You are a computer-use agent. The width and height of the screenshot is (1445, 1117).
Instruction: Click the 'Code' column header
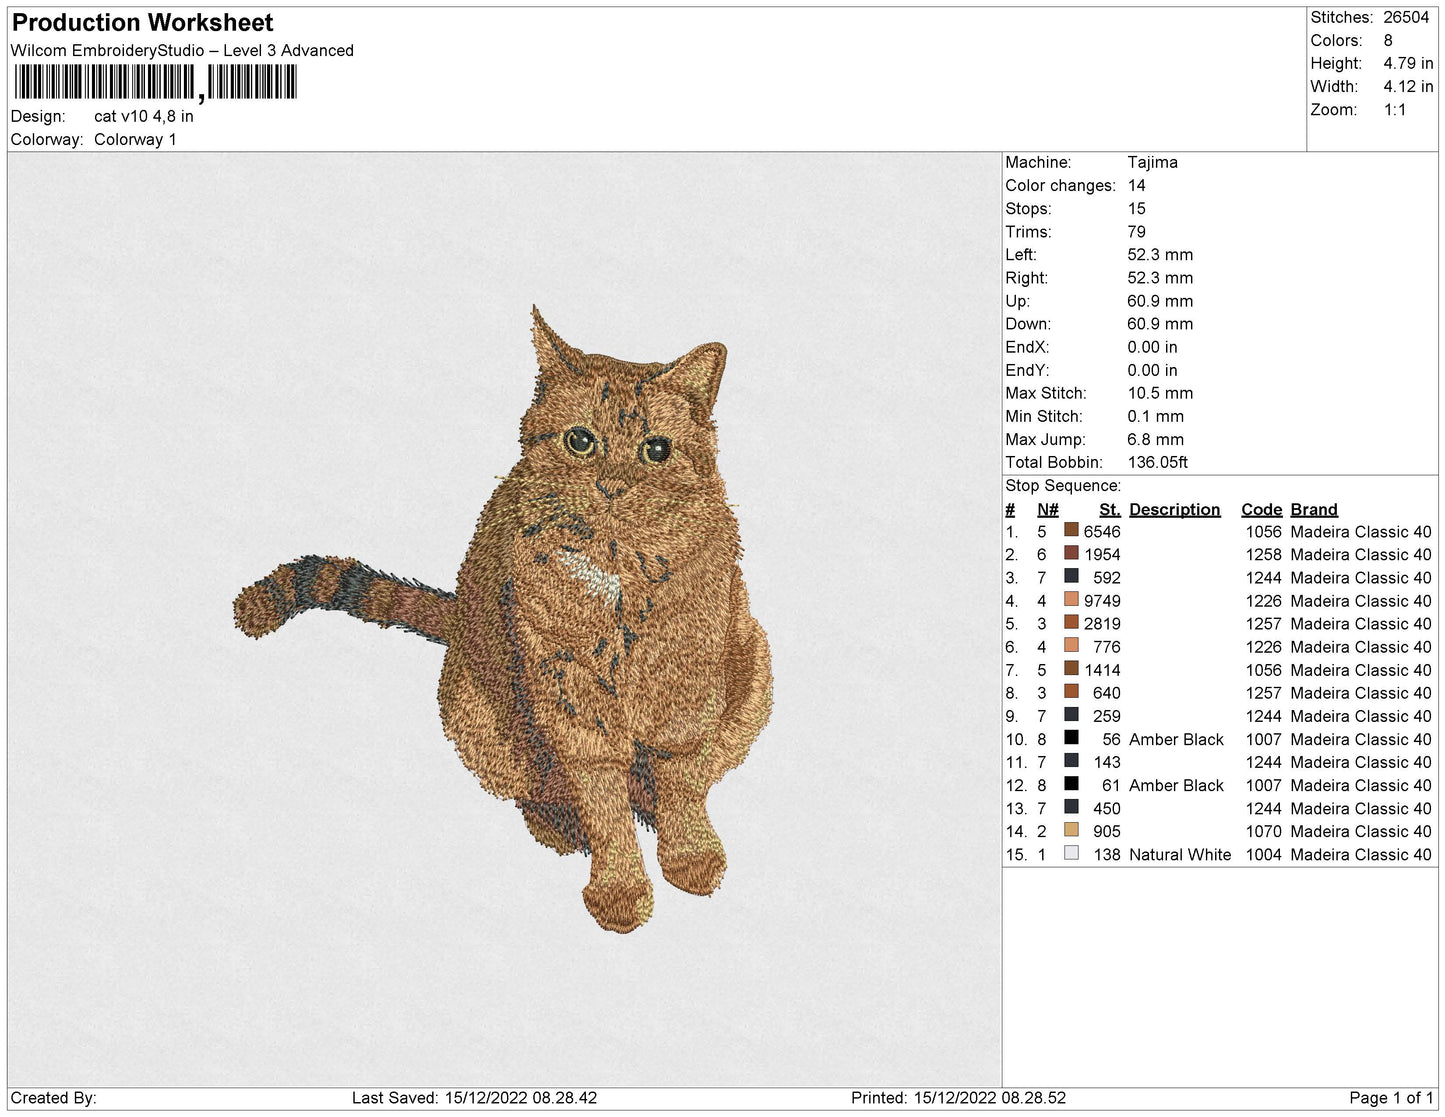pyautogui.click(x=1262, y=509)
